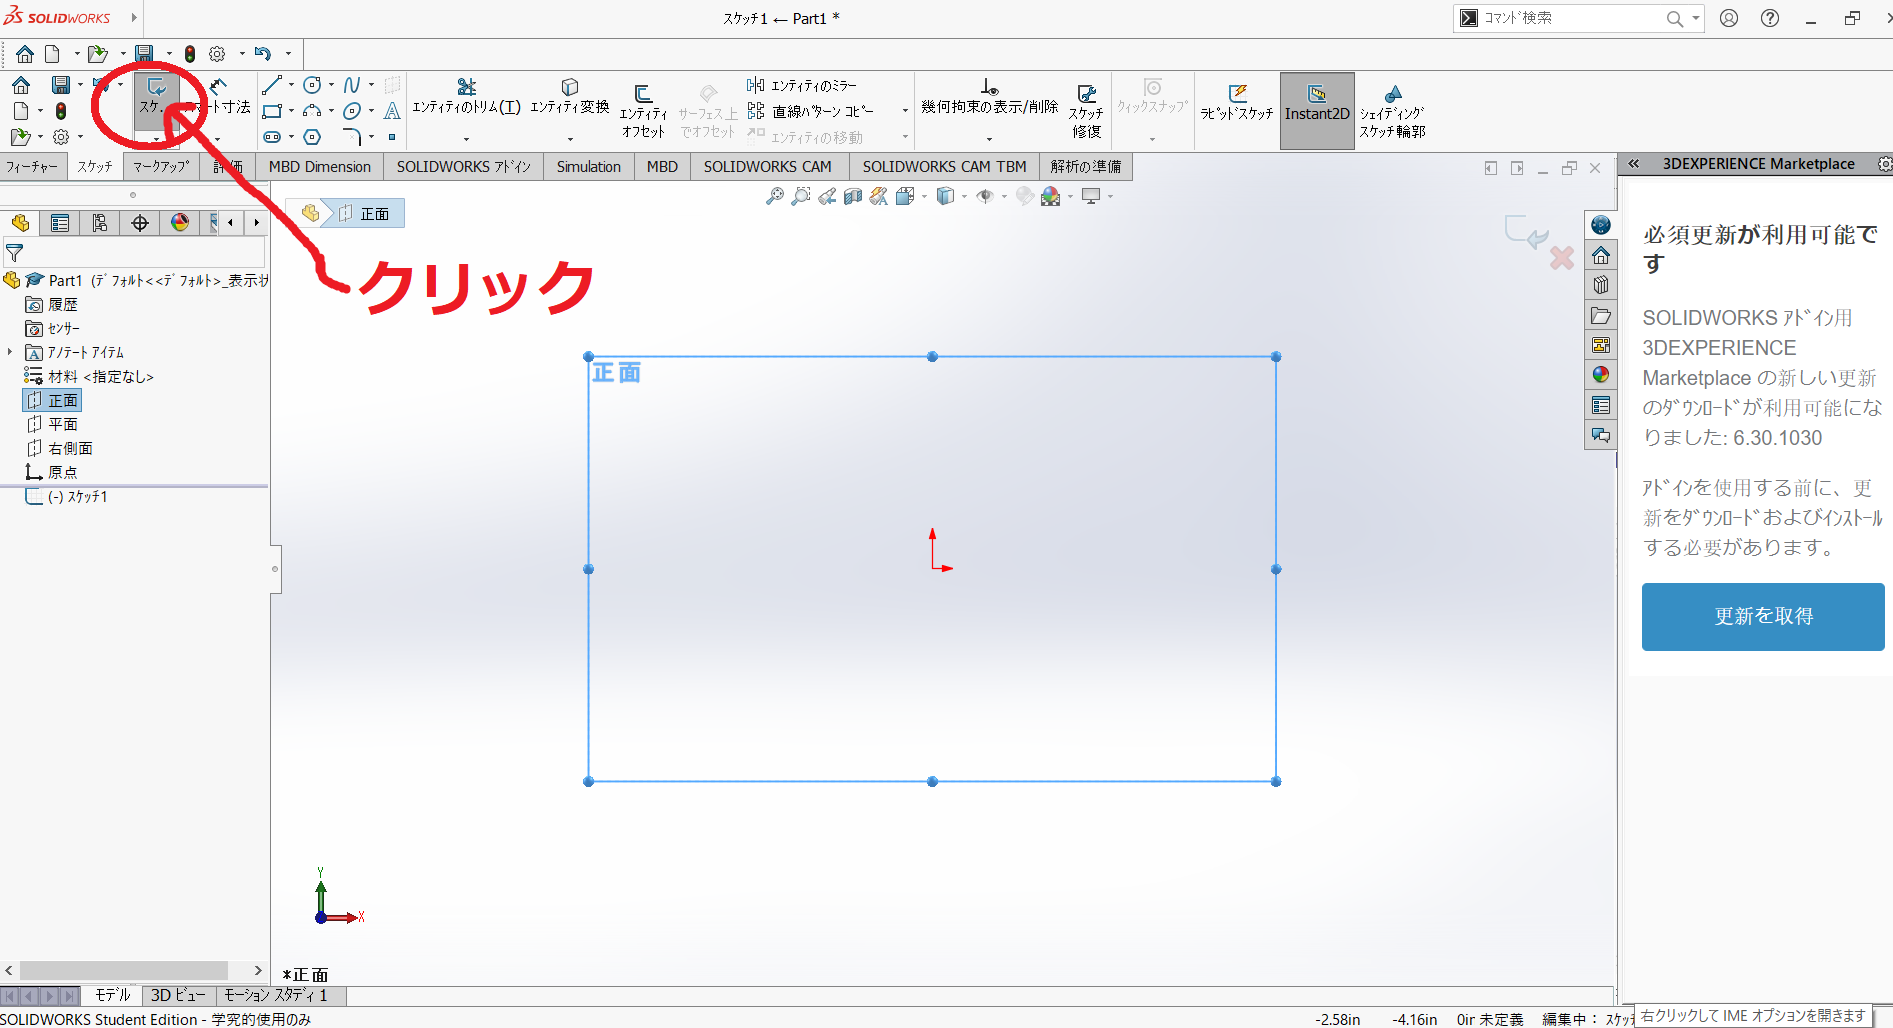Click エンティティ オフセット offset tool

click(642, 111)
